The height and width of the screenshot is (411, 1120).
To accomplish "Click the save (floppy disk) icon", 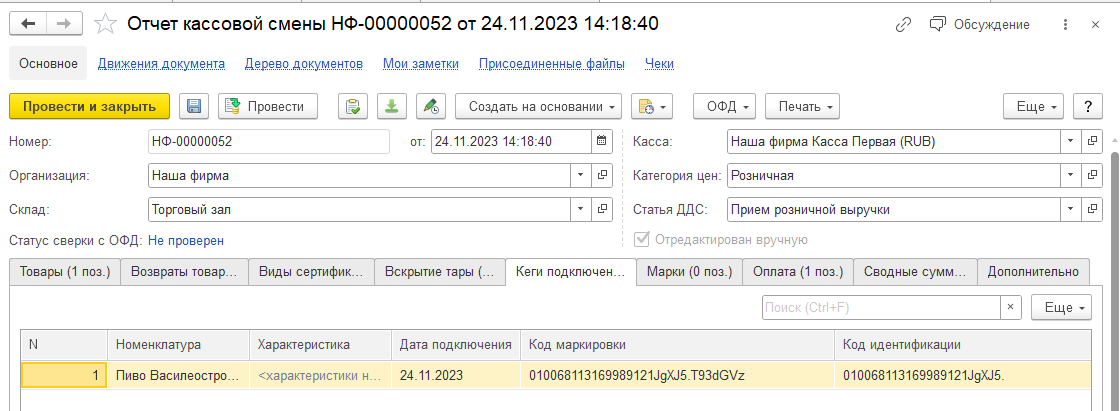I will pyautogui.click(x=194, y=106).
